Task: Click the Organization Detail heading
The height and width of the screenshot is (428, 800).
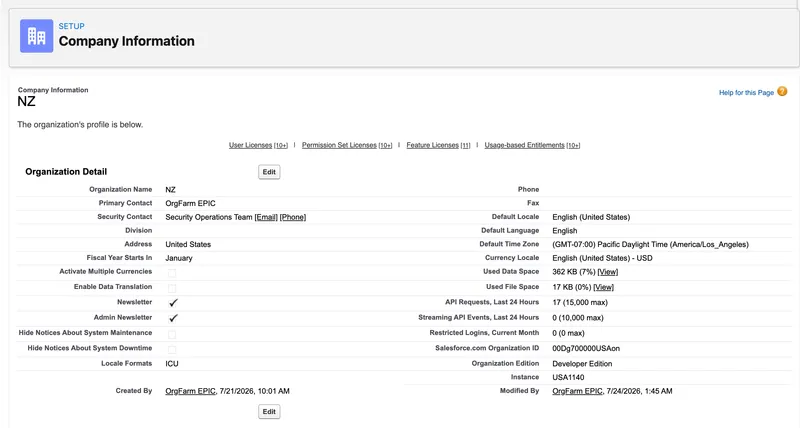Action: pyautogui.click(x=66, y=172)
